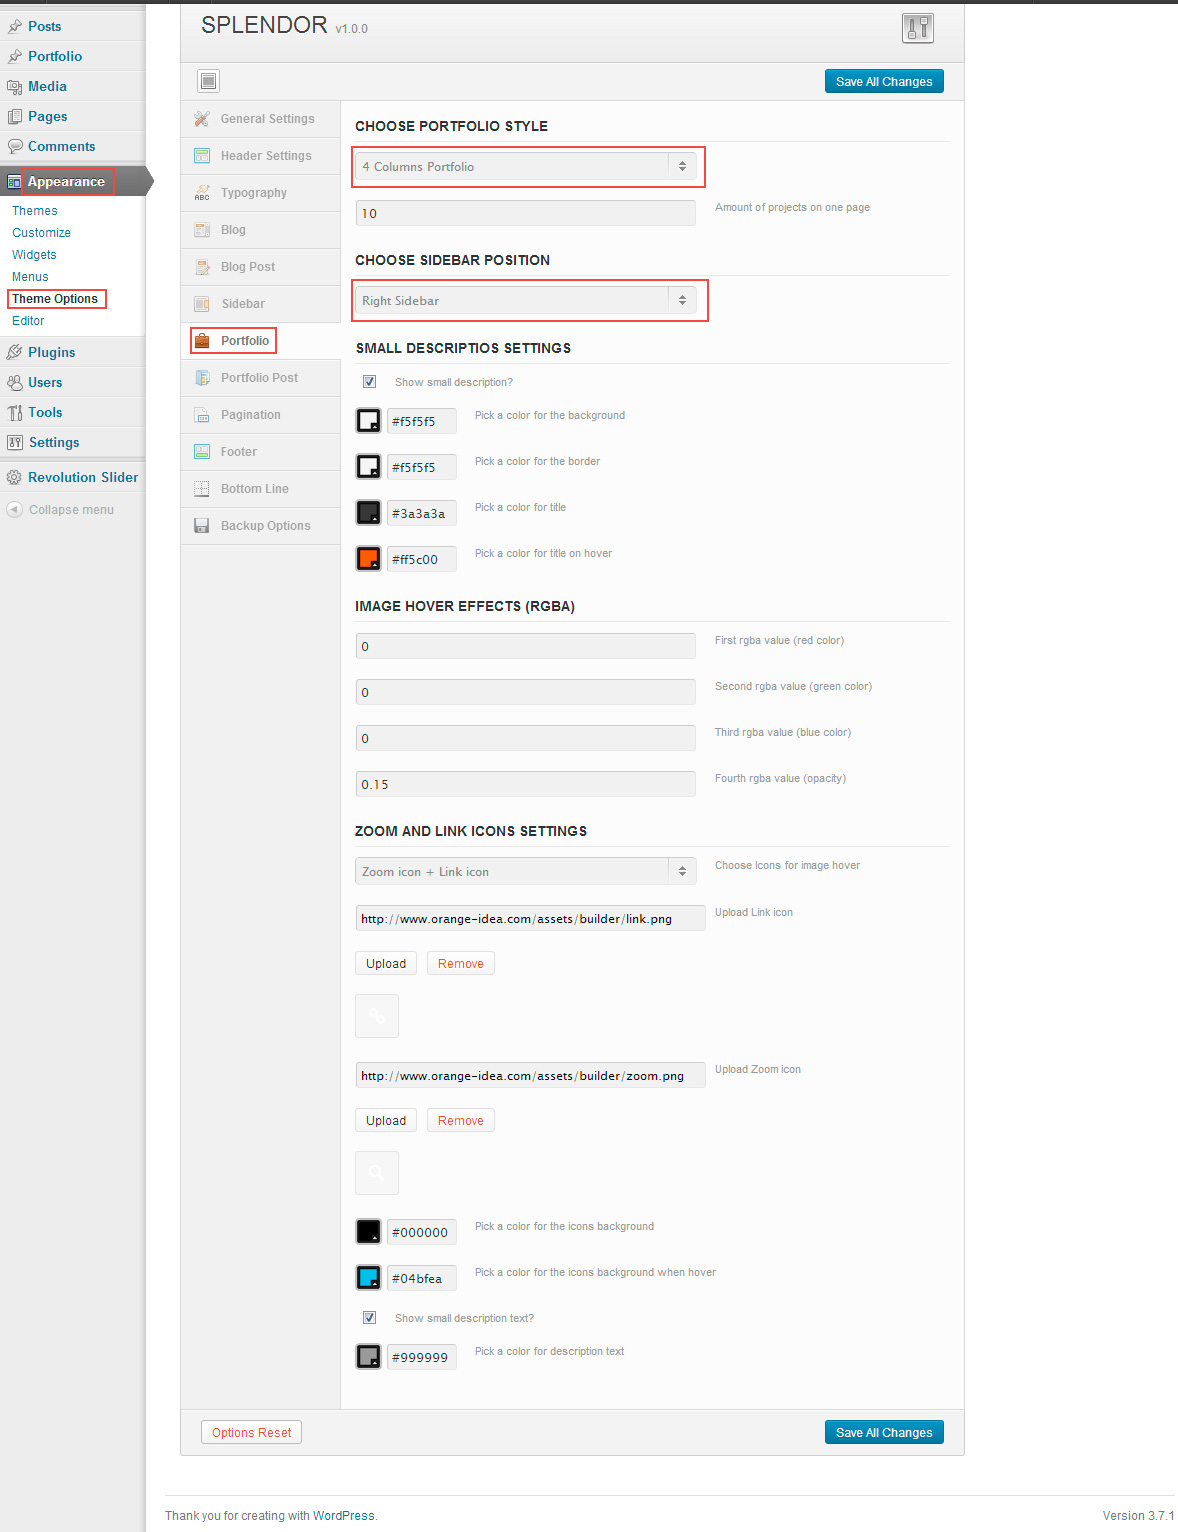Open Themes under Appearance
Screen dimensions: 1178x1532
pyautogui.click(x=35, y=211)
